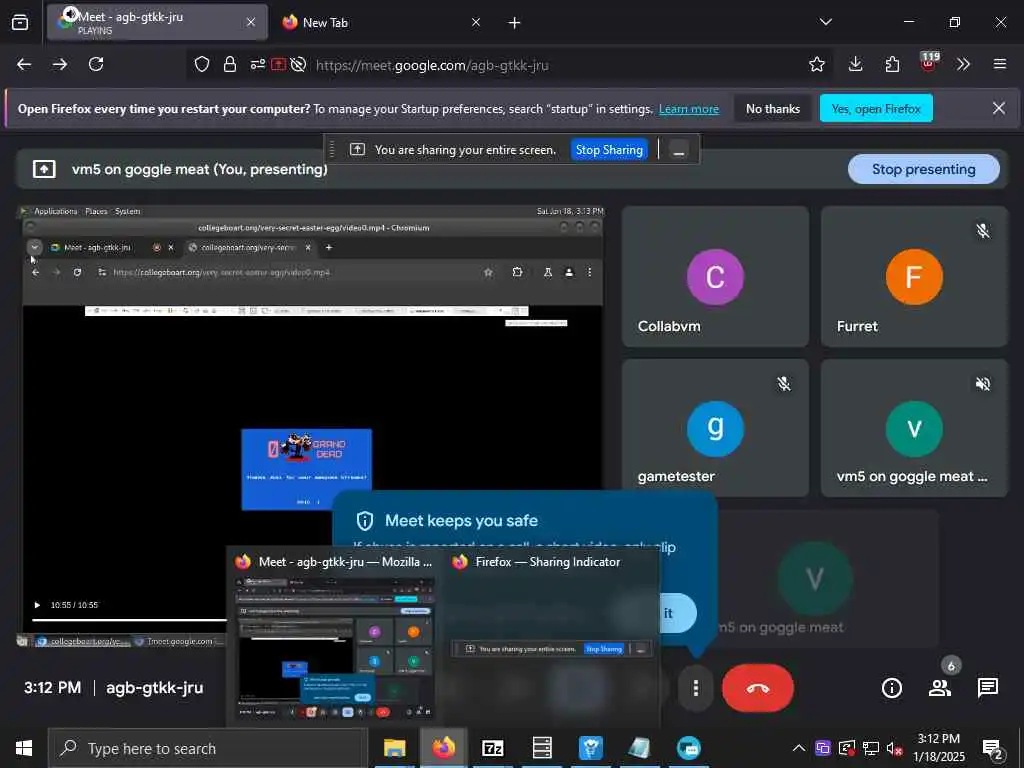Open Firefox downloads panel

[856, 64]
